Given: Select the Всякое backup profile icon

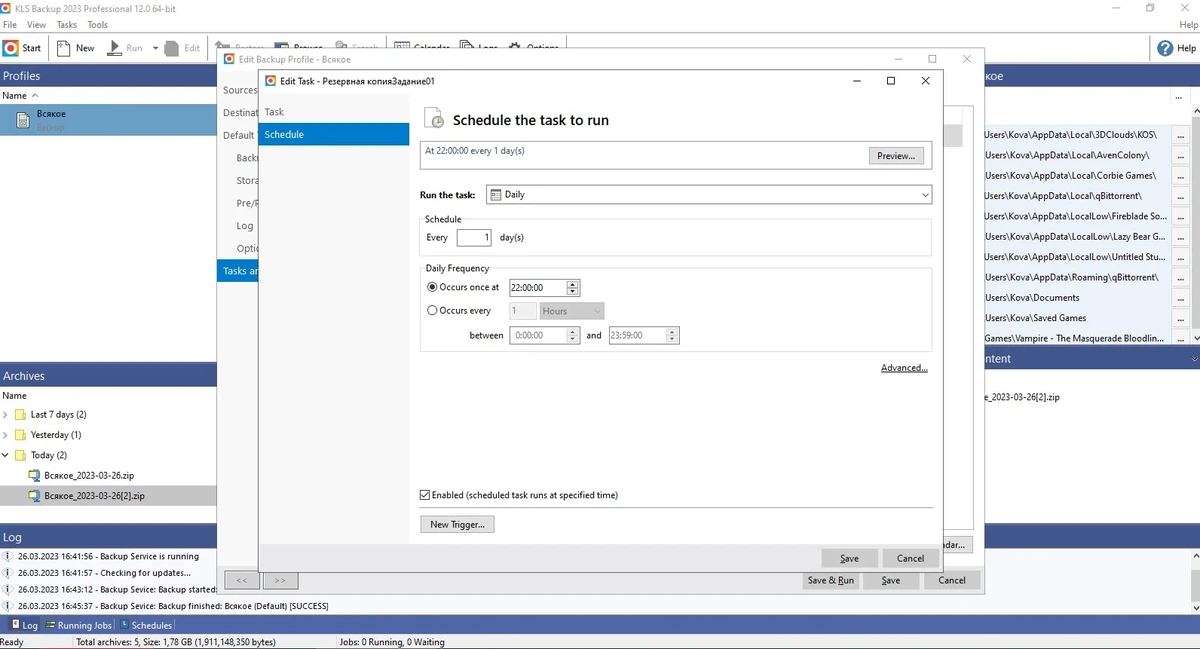Looking at the screenshot, I should click(x=24, y=120).
